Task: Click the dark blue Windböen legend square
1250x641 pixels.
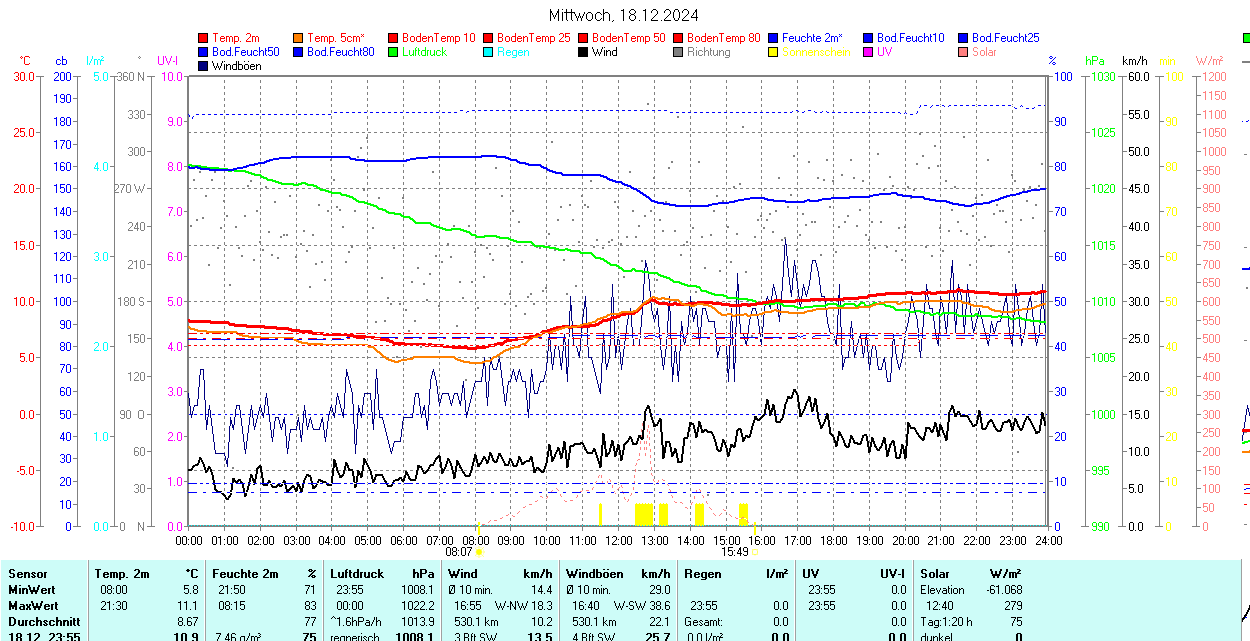Action: [204, 66]
